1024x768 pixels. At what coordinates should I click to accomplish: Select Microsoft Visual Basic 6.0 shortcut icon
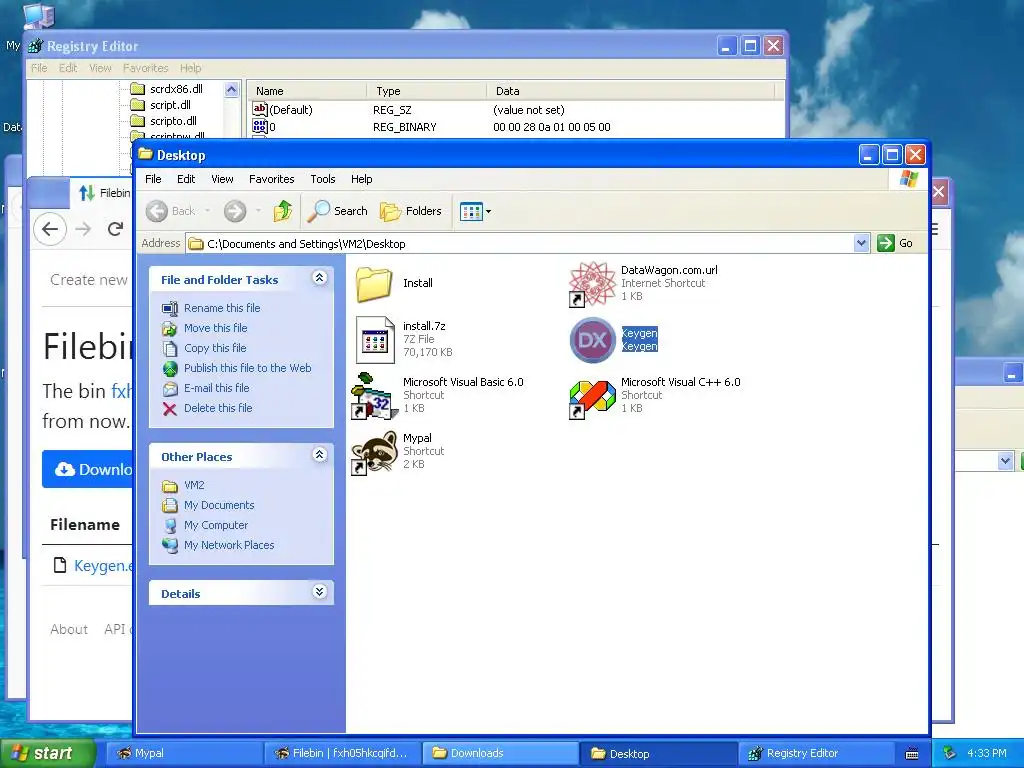[x=375, y=396]
